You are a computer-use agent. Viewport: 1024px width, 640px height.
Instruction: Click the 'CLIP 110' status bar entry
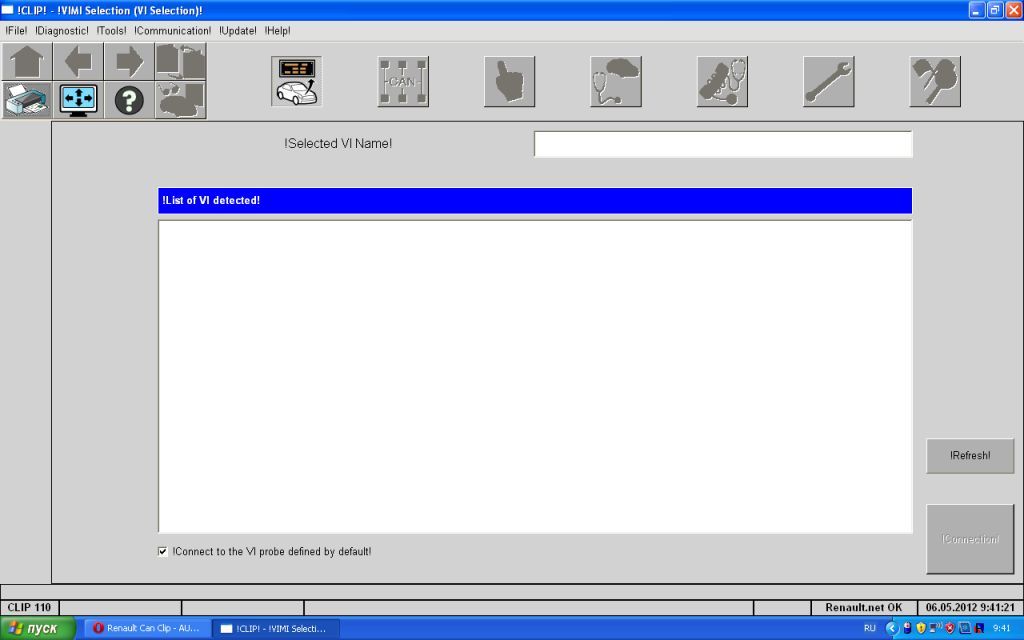(29, 607)
